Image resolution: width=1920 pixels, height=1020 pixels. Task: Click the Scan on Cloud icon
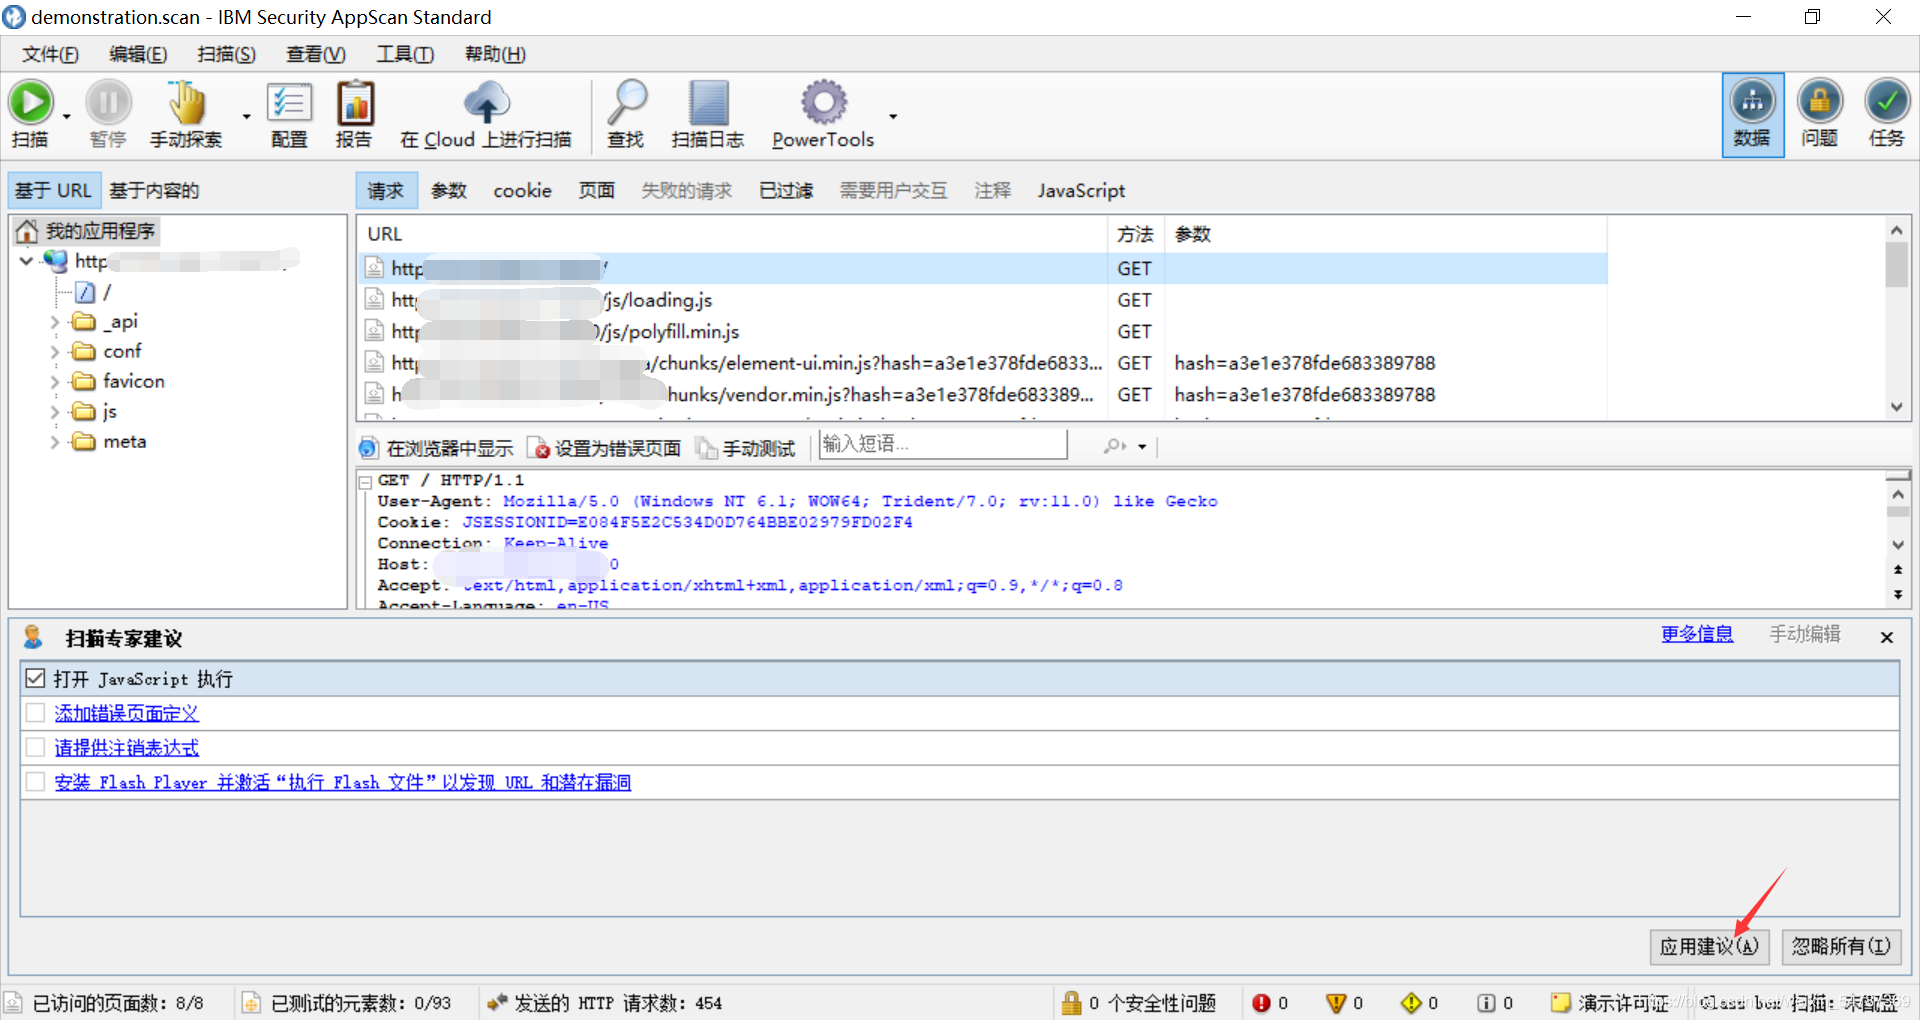click(x=487, y=102)
